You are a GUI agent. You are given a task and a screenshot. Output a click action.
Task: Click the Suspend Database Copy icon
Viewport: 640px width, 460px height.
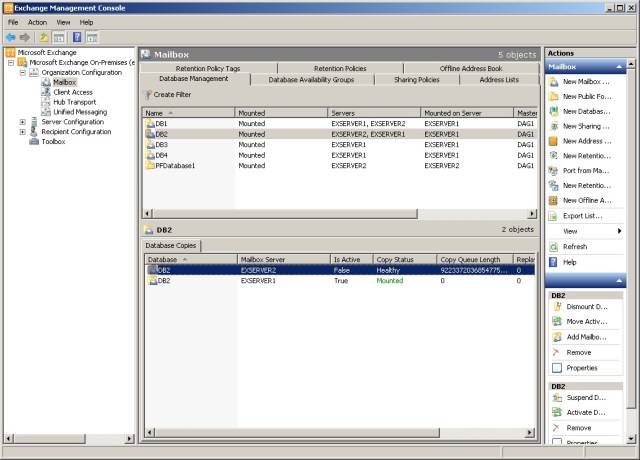pyautogui.click(x=556, y=397)
